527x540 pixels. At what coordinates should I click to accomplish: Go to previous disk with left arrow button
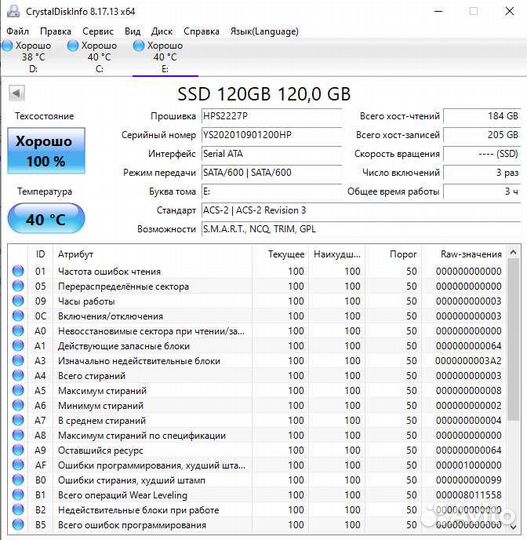17,93
